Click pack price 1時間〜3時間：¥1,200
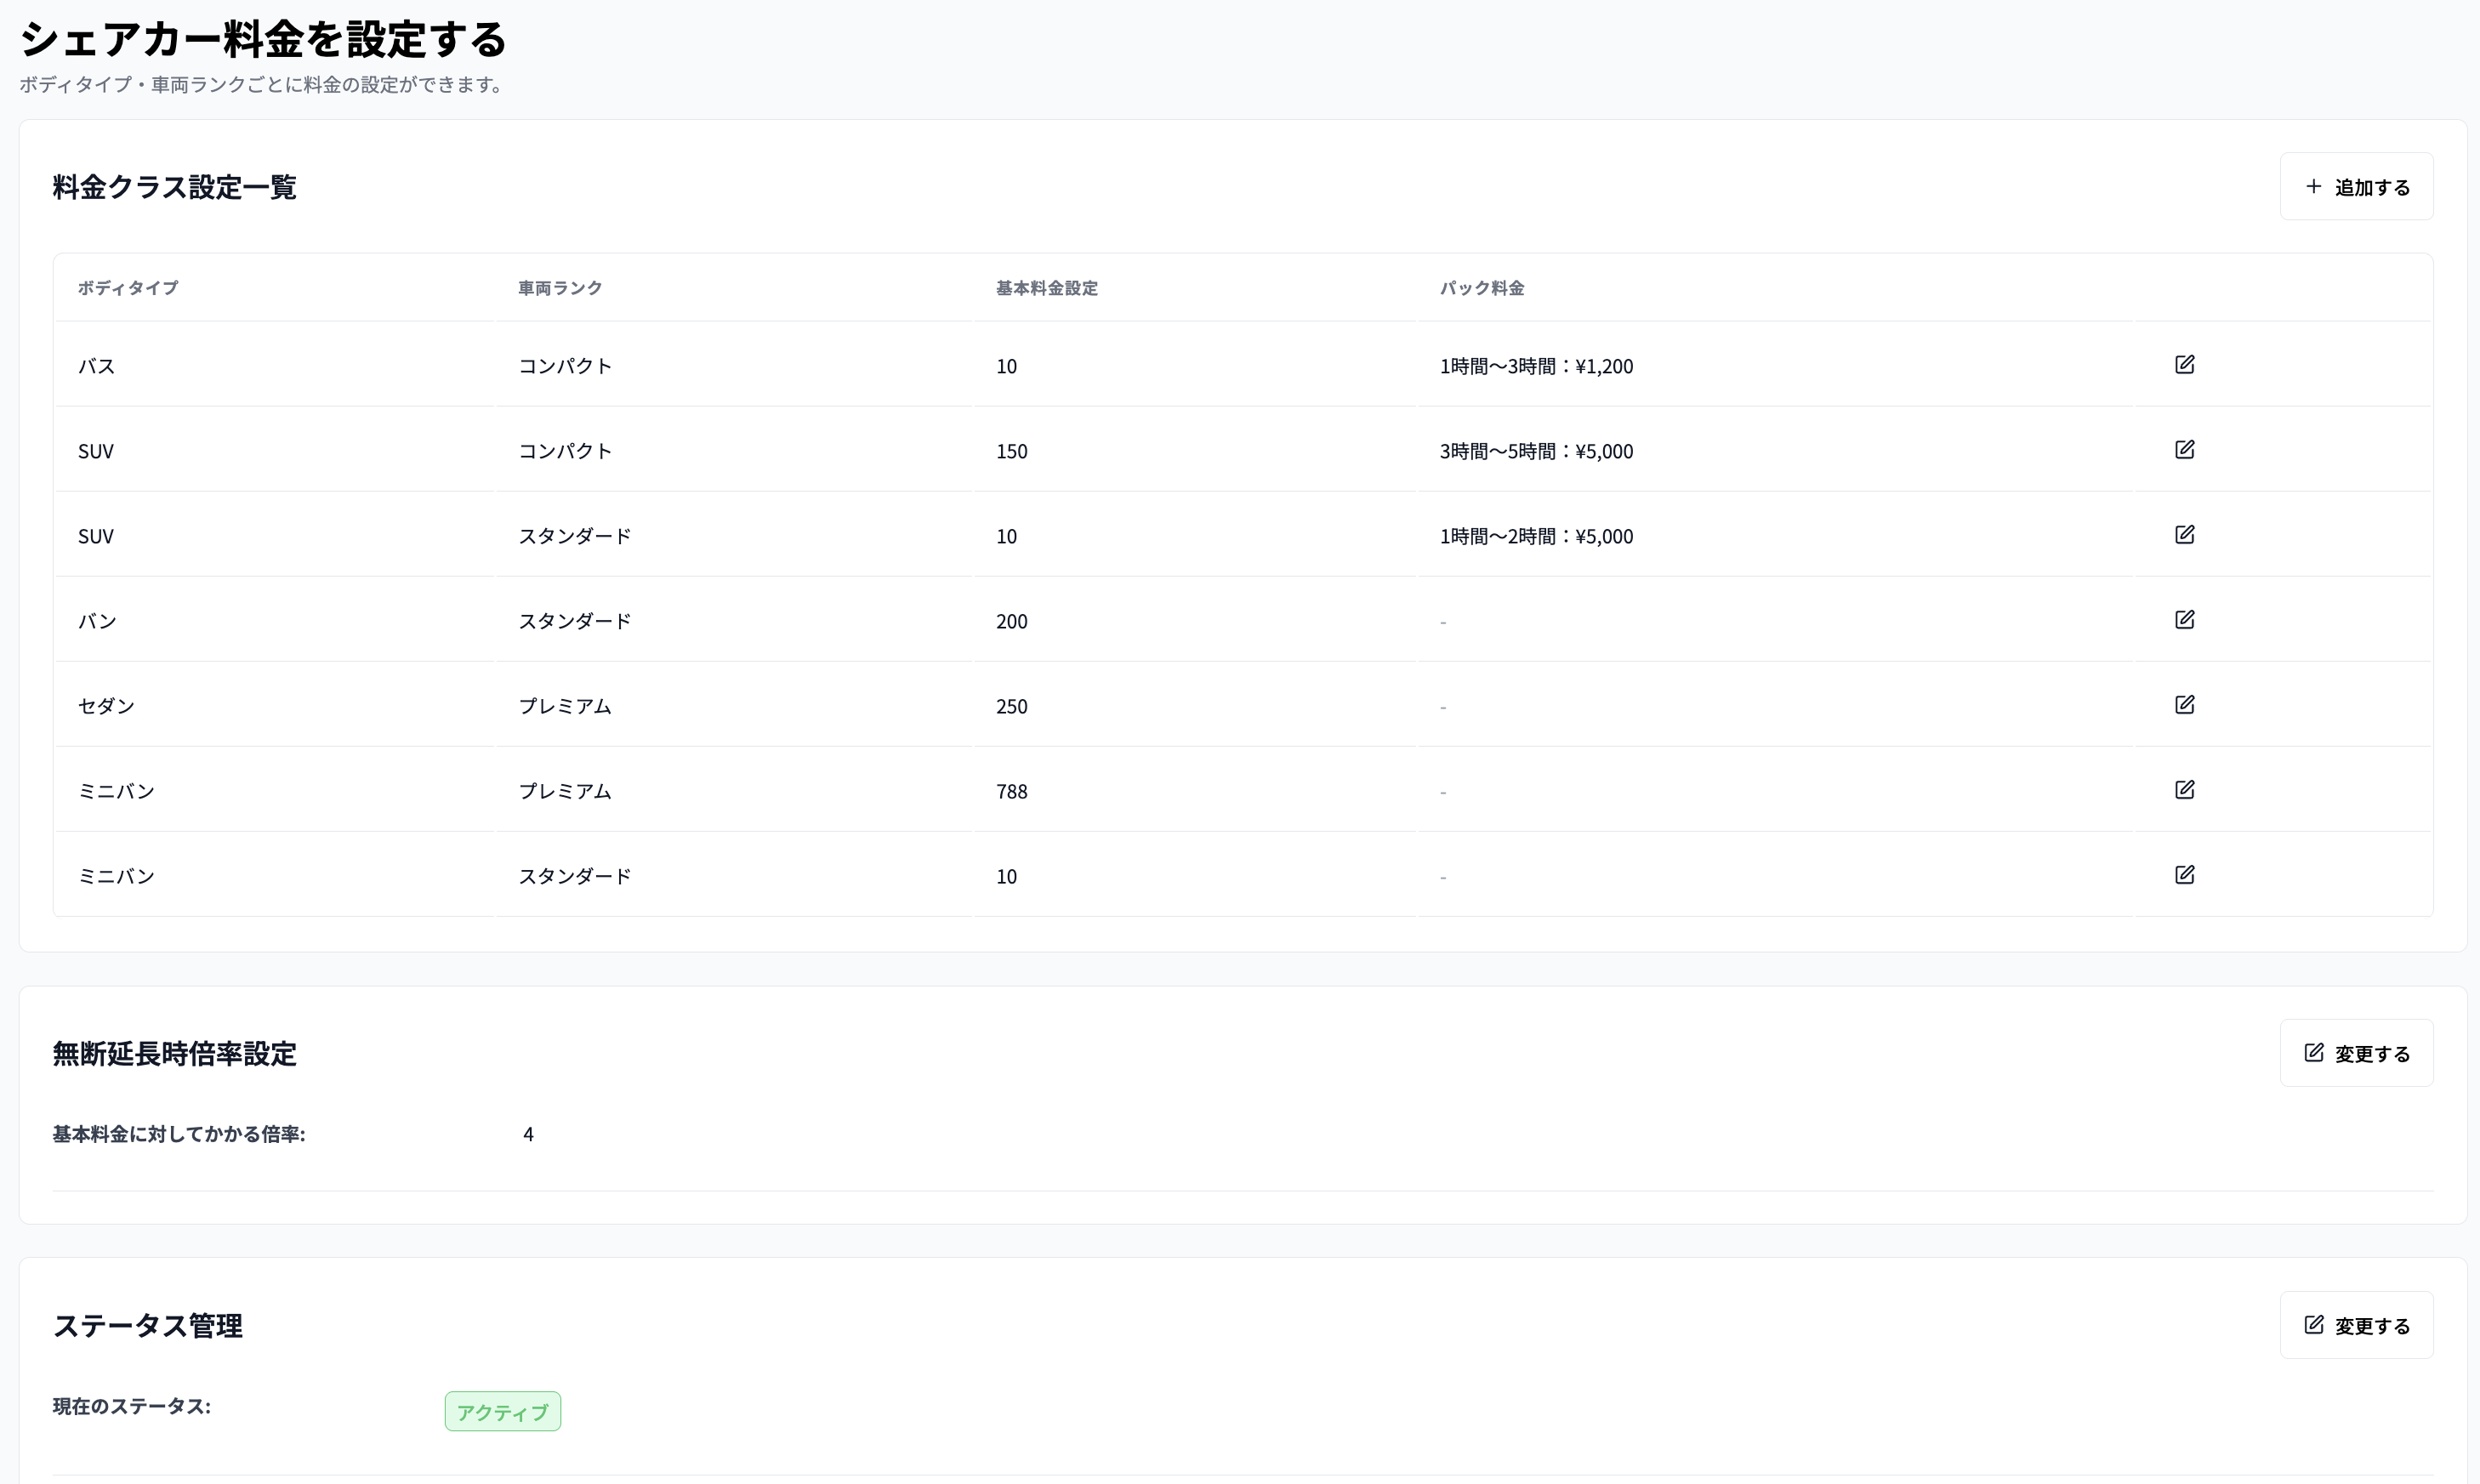Image resolution: width=2480 pixels, height=1484 pixels. pos(1536,366)
